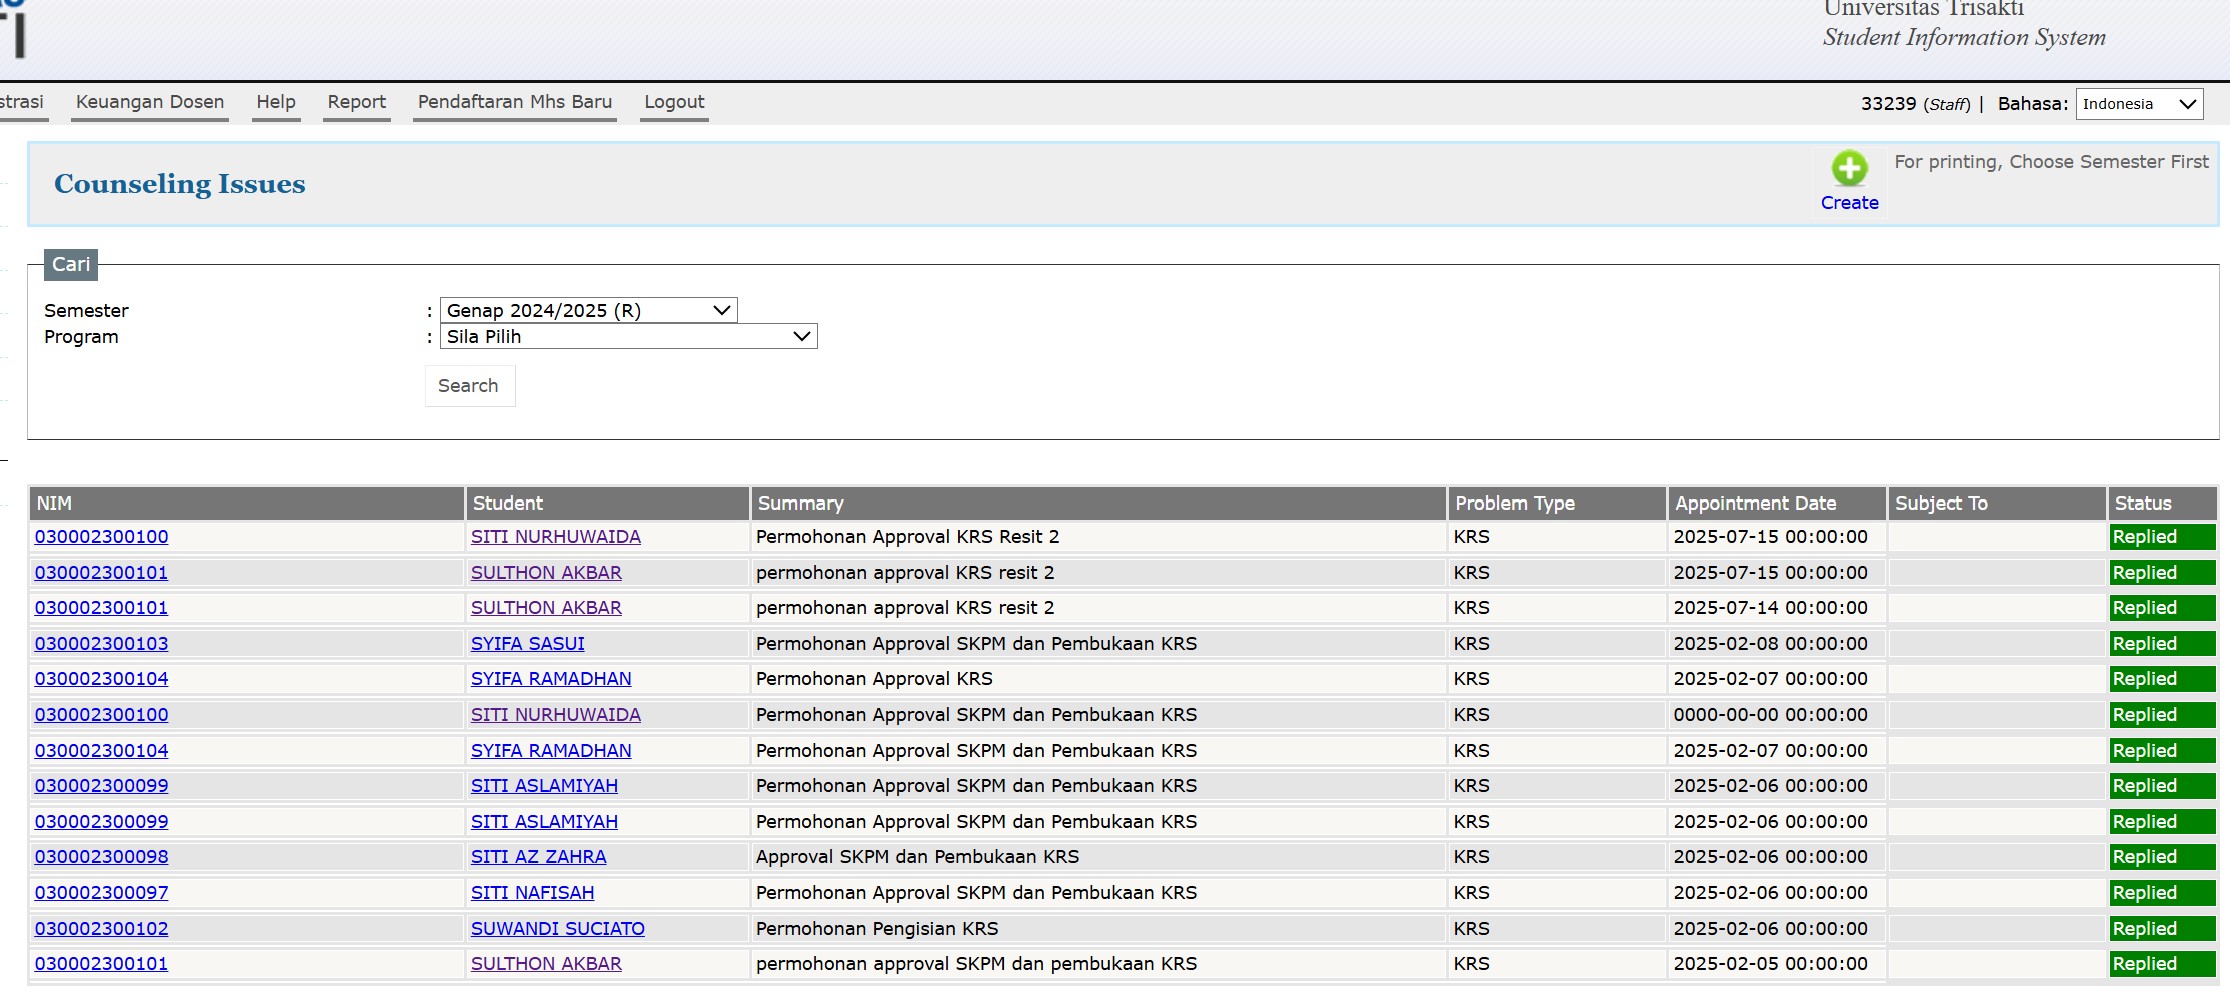
Task: Click the Create link label
Action: pos(1849,203)
